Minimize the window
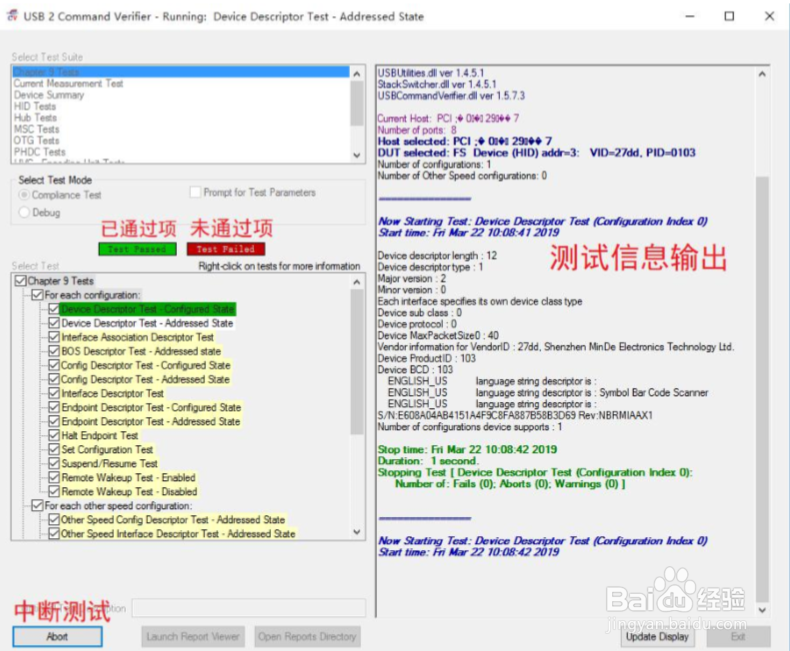The width and height of the screenshot is (790, 651). pos(690,16)
